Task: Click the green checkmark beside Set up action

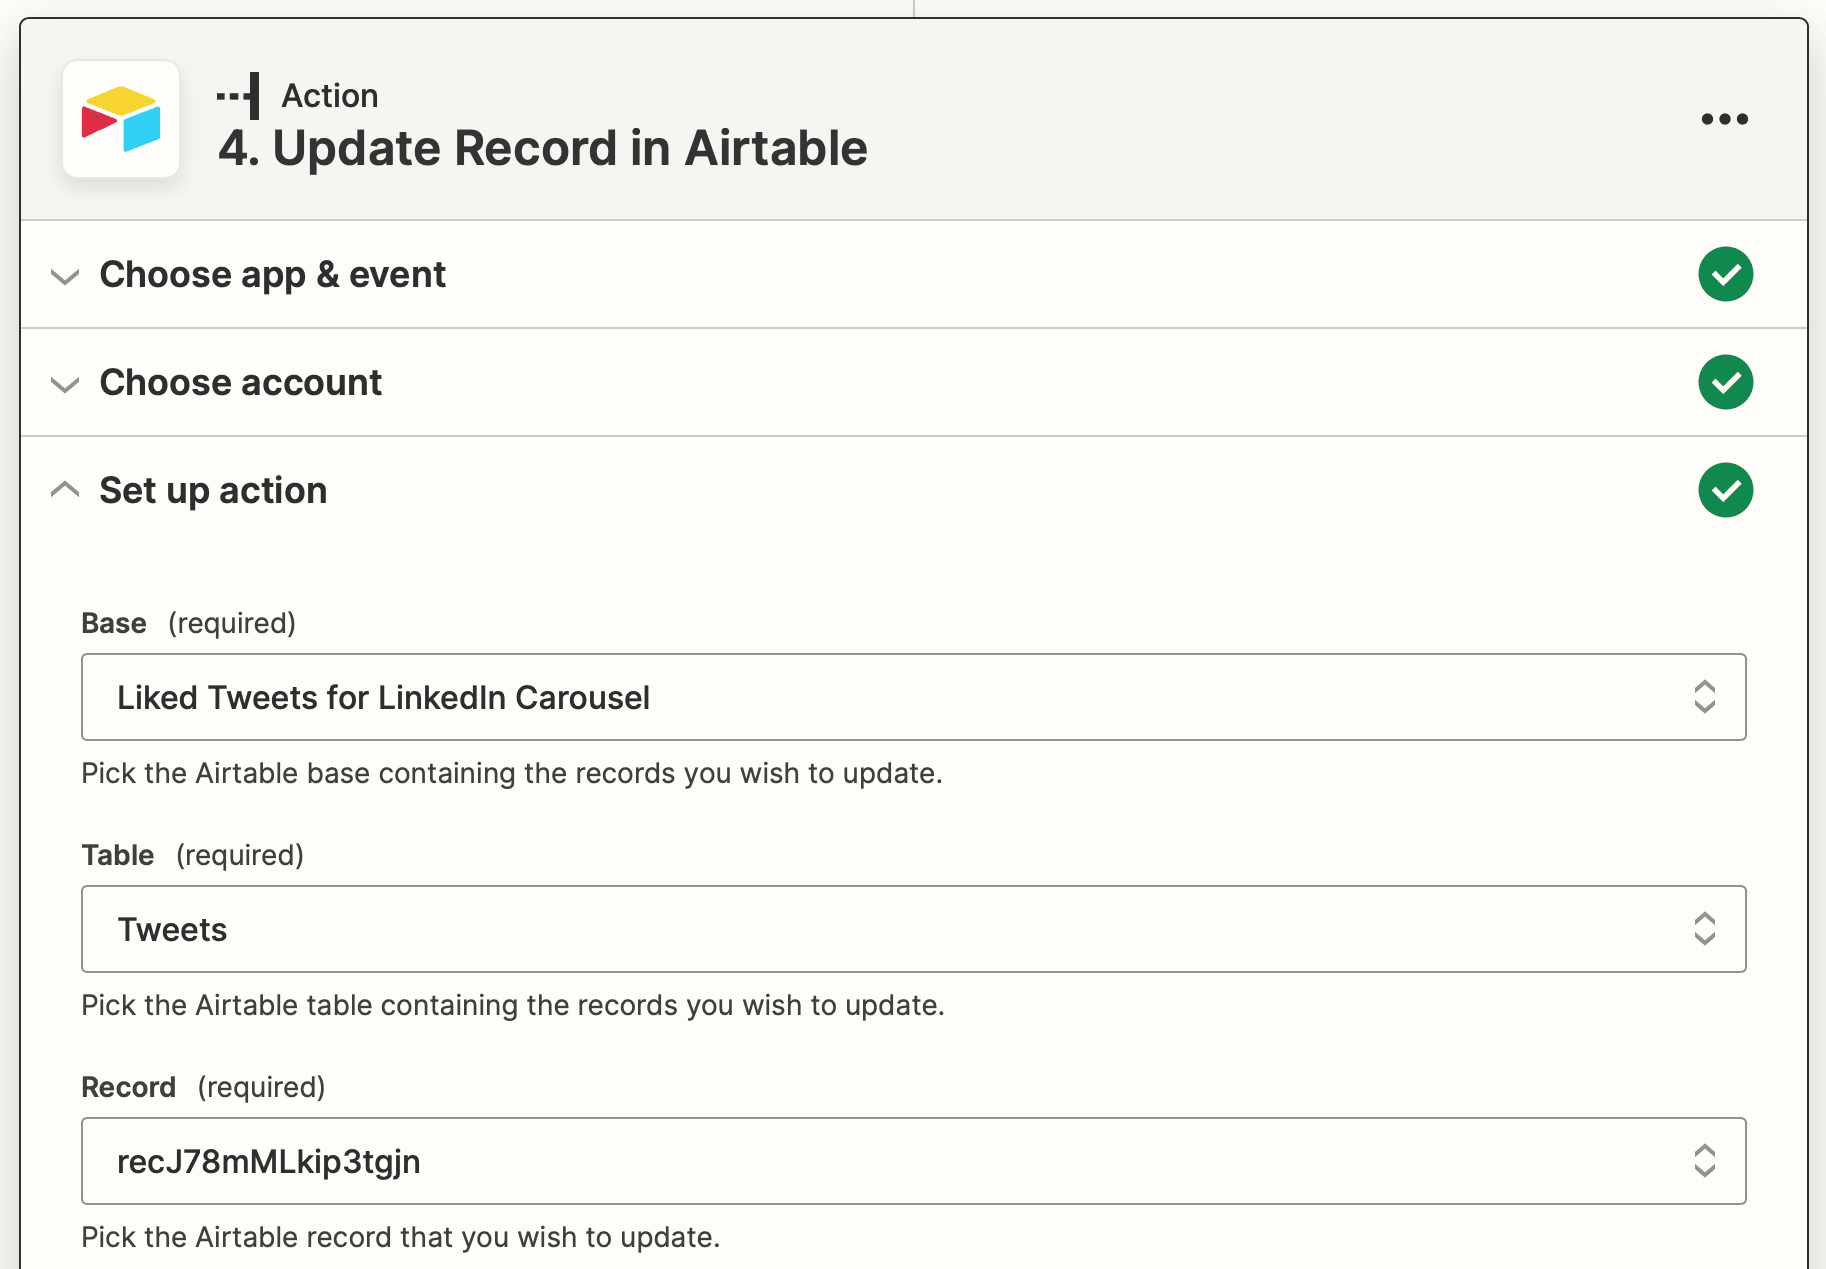Action: coord(1726,490)
